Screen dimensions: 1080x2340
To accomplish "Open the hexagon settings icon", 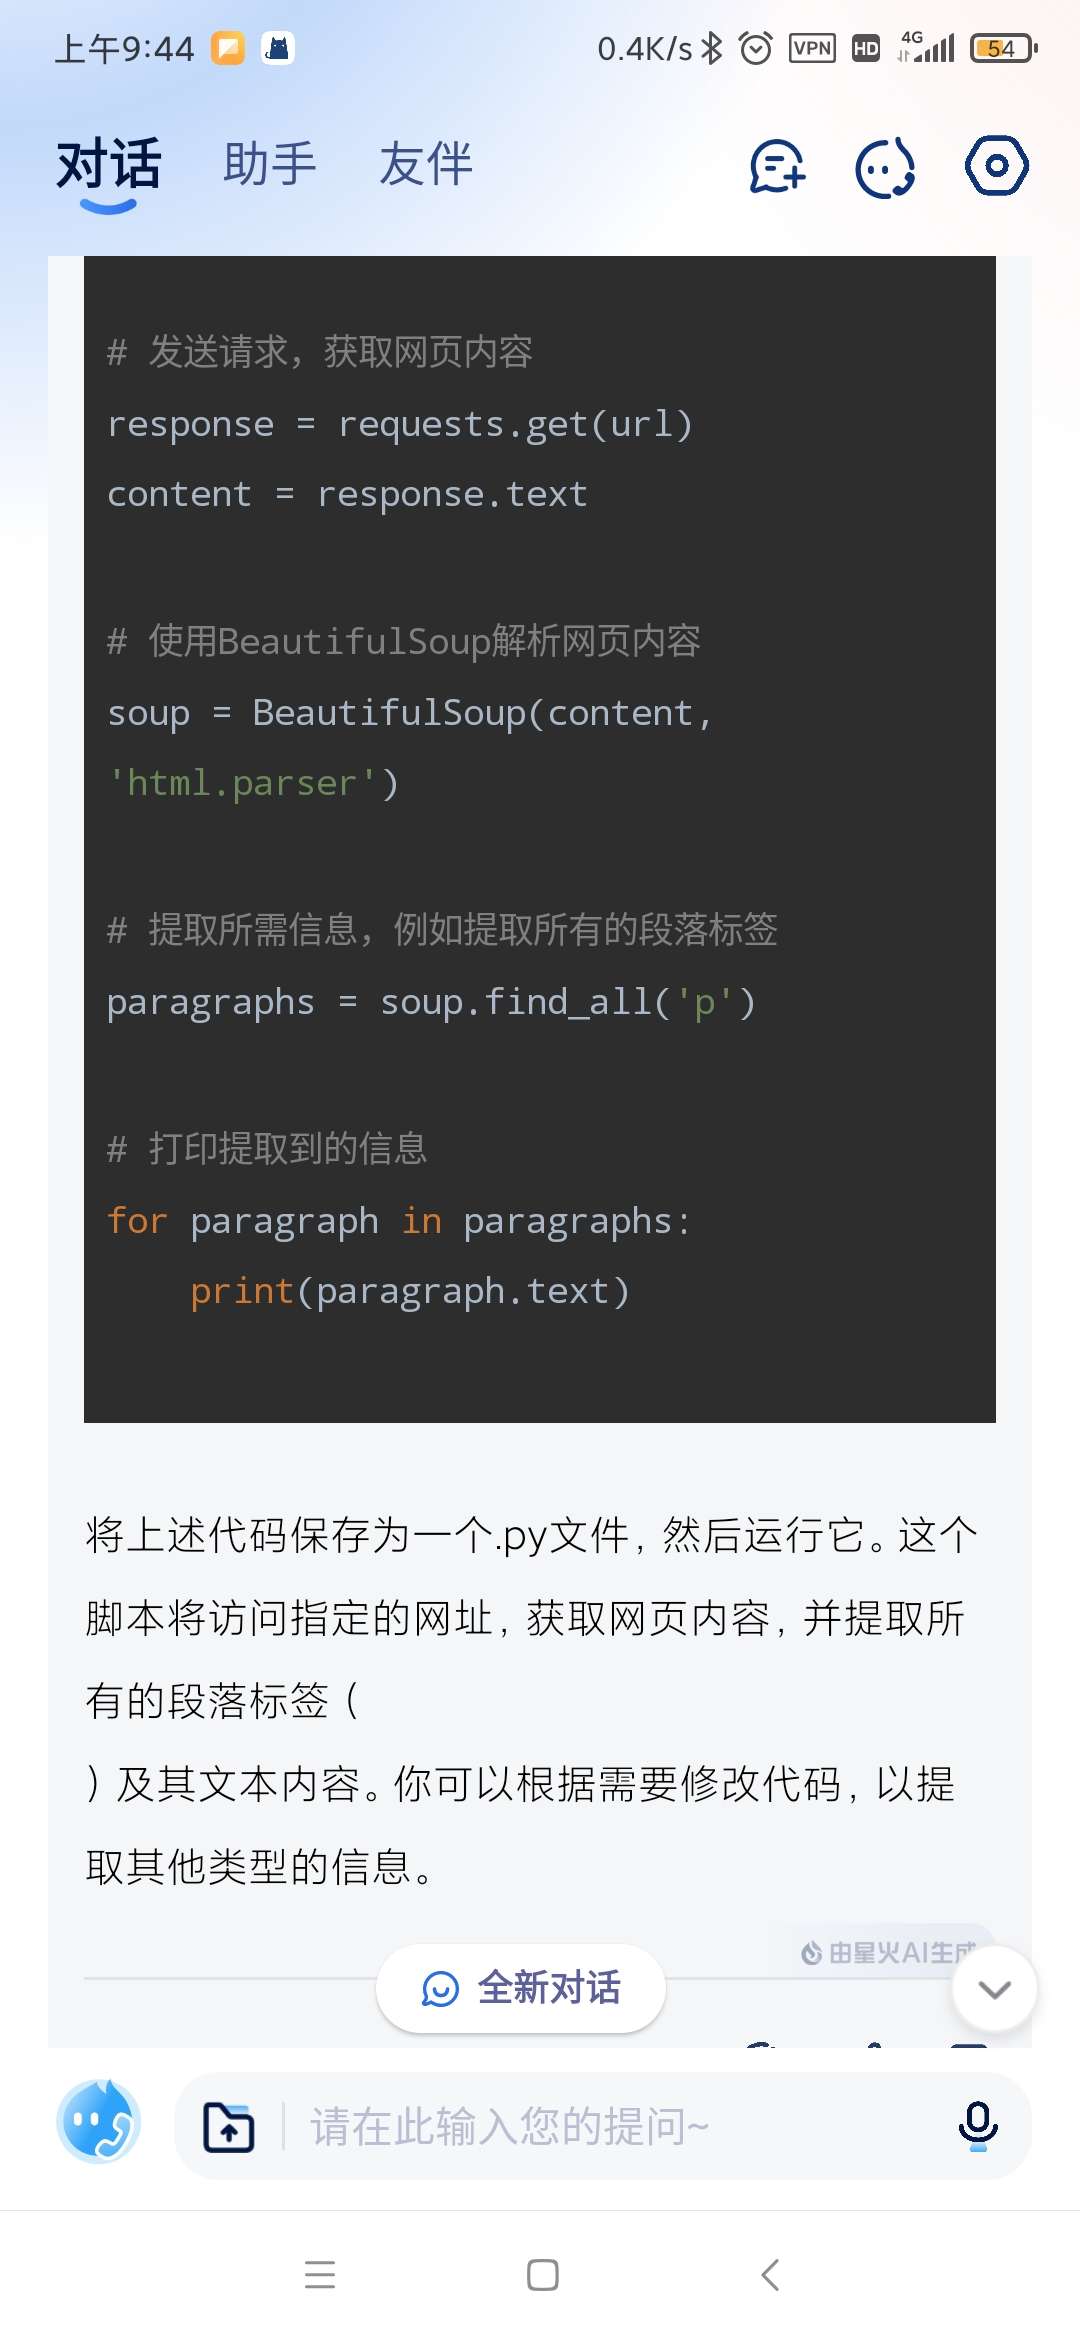I will tap(996, 166).
